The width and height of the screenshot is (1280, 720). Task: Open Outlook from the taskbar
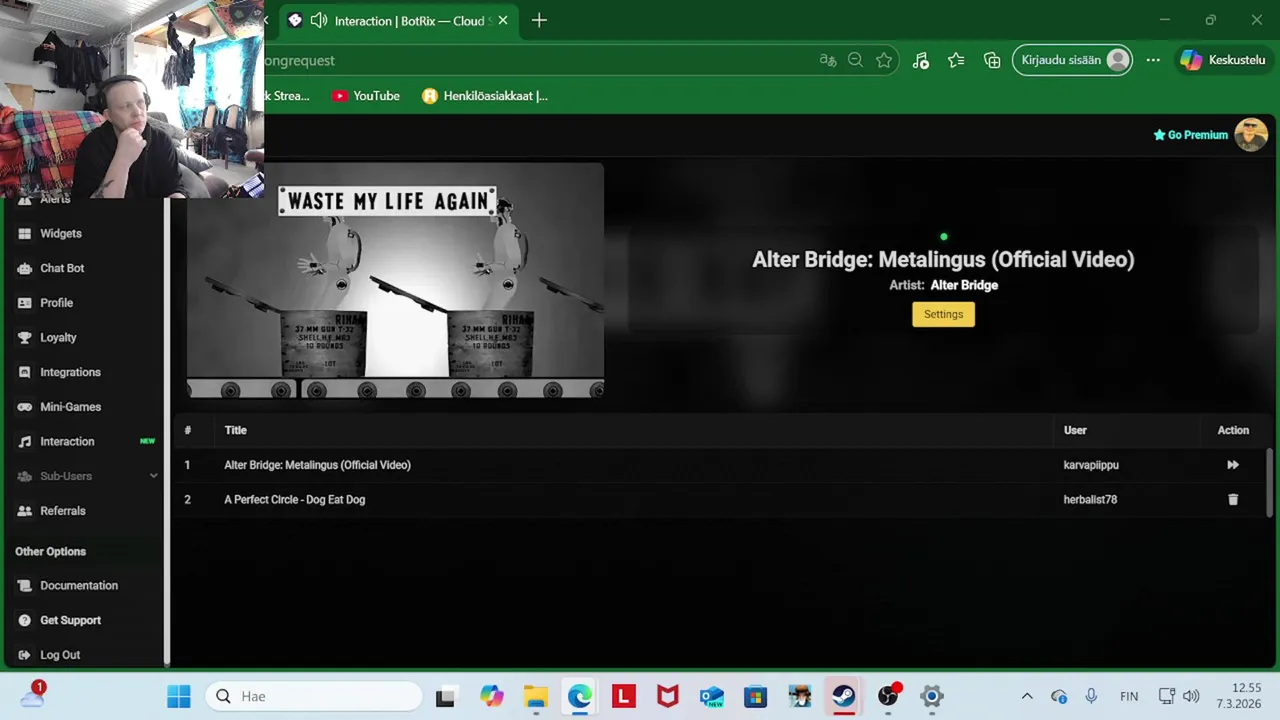[x=712, y=696]
